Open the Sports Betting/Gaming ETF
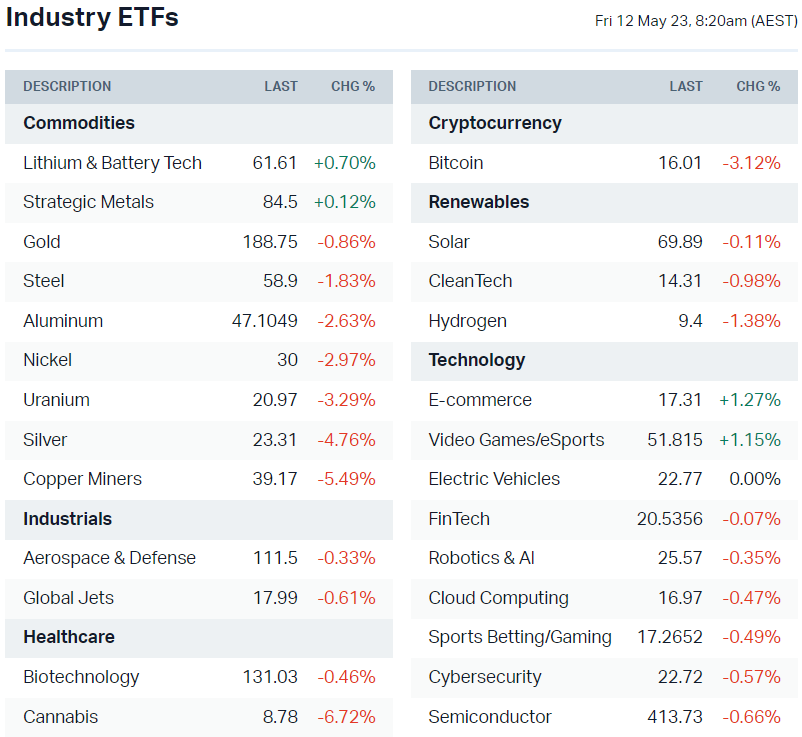 [519, 637]
